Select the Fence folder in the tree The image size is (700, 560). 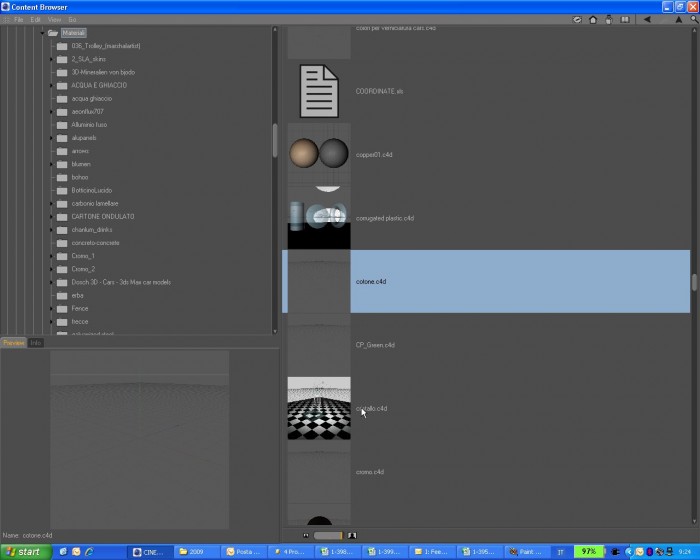(79, 309)
